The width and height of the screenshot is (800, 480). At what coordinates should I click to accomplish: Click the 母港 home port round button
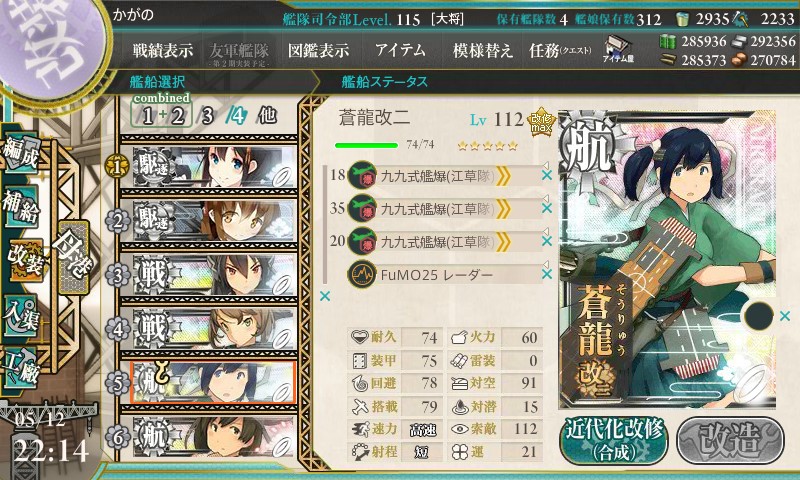73,256
